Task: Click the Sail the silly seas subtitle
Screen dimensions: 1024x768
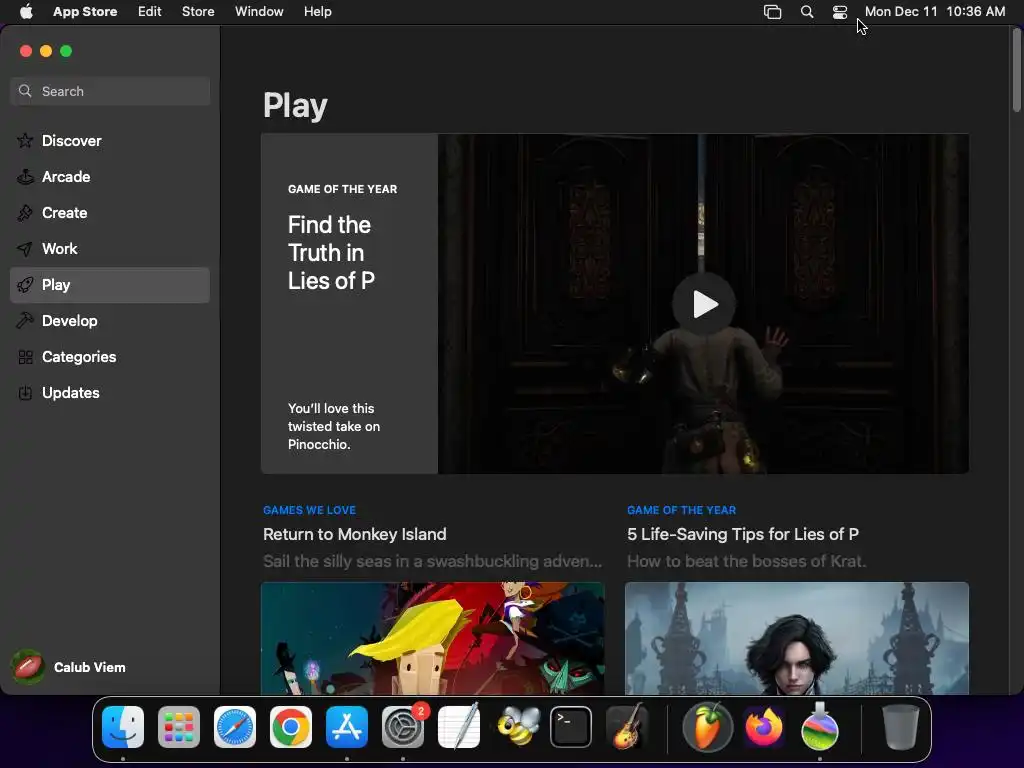Action: (x=432, y=561)
